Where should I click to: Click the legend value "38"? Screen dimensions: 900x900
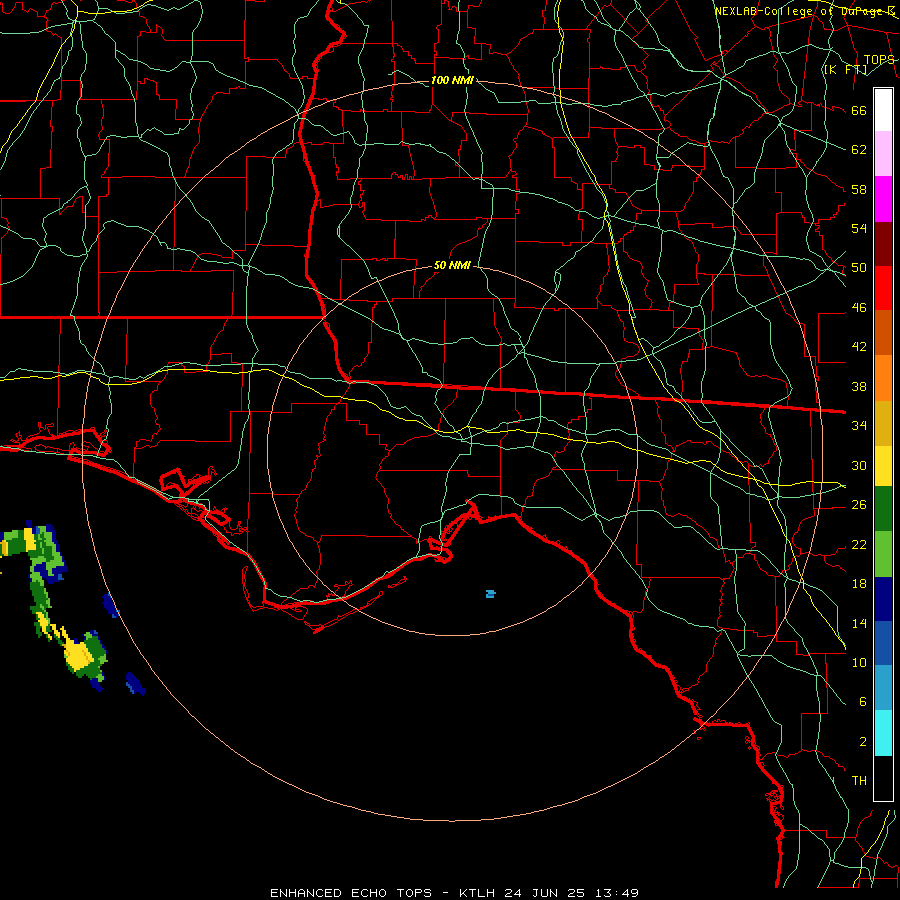point(859,387)
